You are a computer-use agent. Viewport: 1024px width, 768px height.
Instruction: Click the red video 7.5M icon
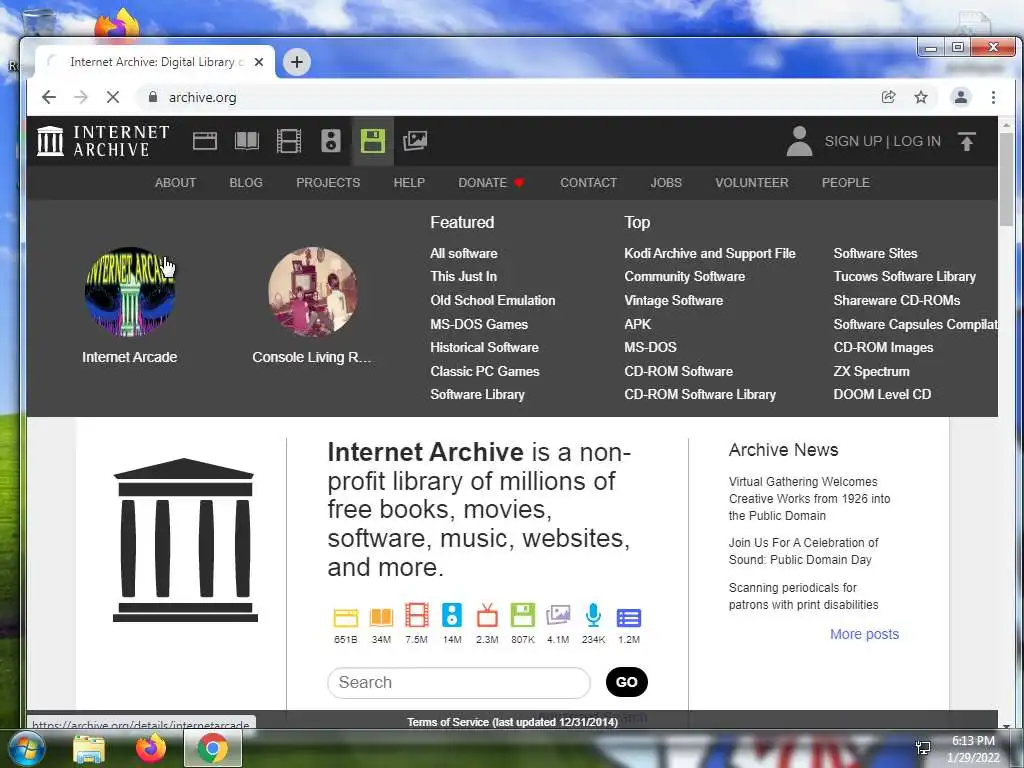click(417, 616)
